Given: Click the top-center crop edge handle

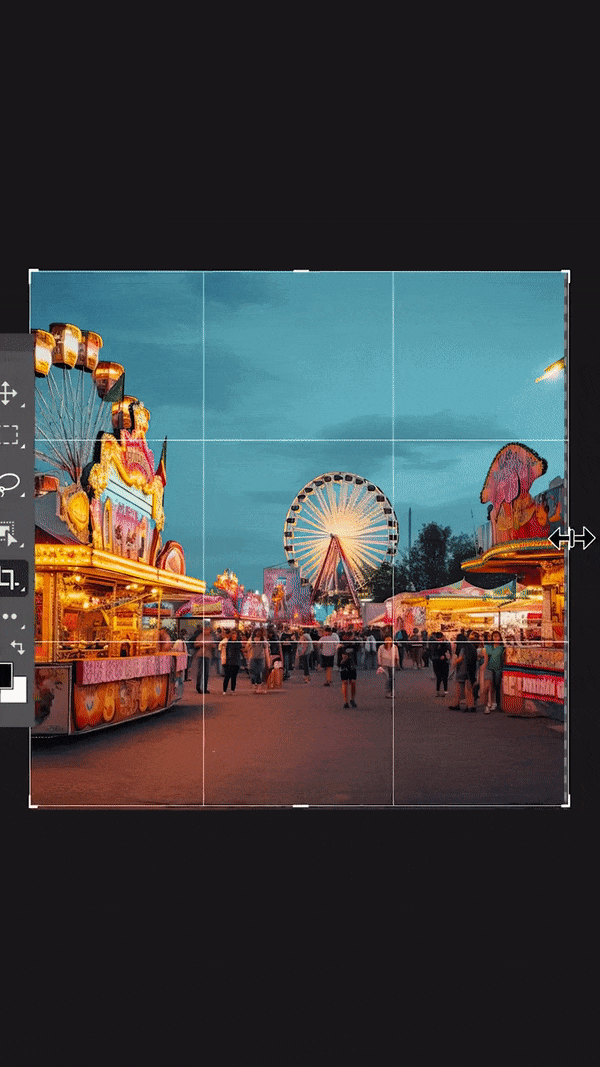Looking at the screenshot, I should point(300,271).
